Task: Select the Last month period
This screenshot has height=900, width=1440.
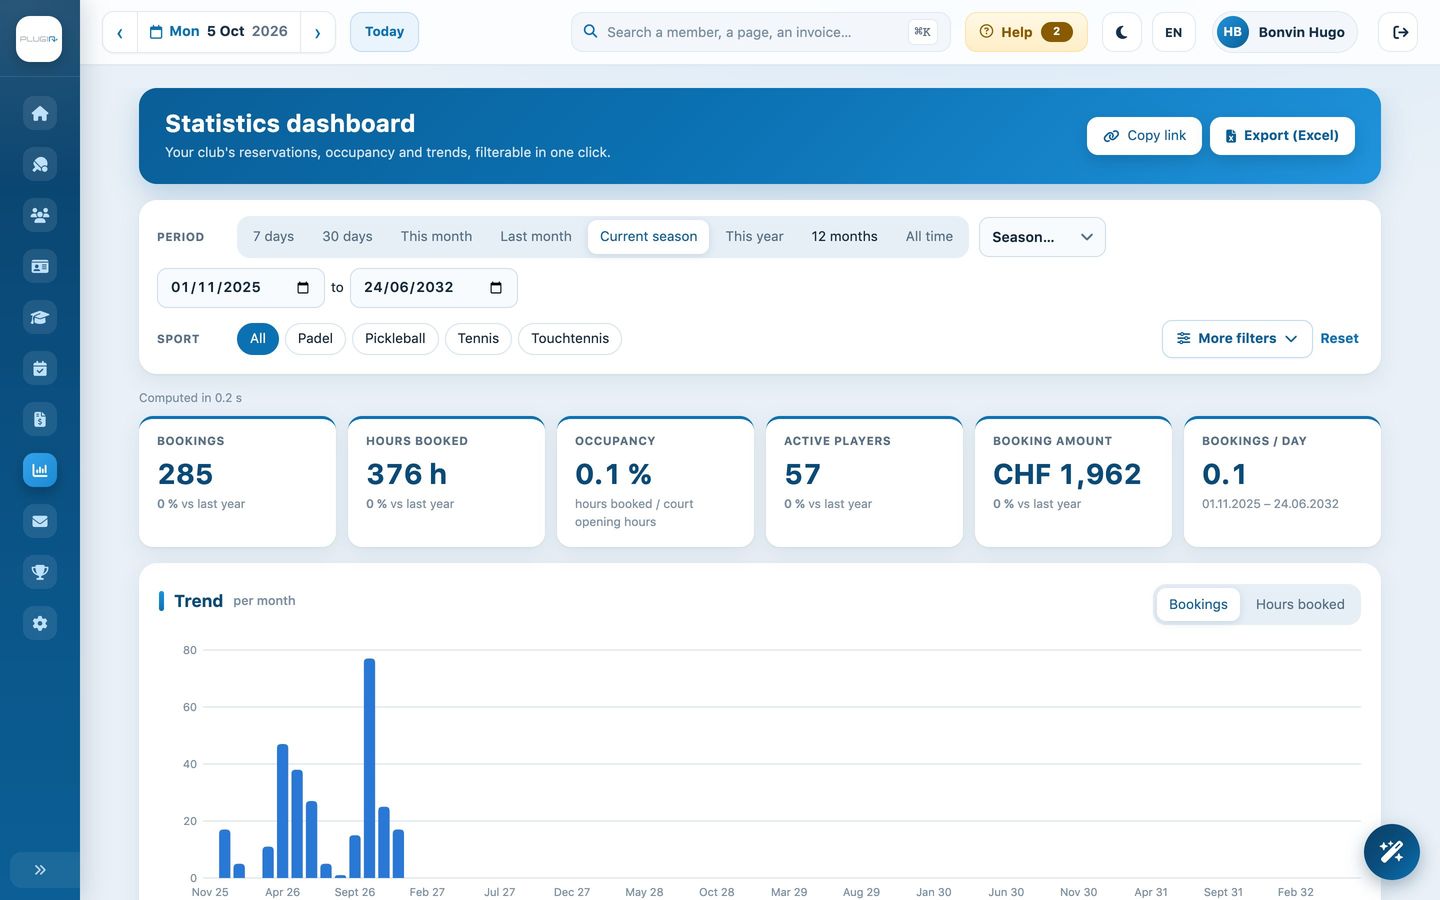Action: (536, 237)
